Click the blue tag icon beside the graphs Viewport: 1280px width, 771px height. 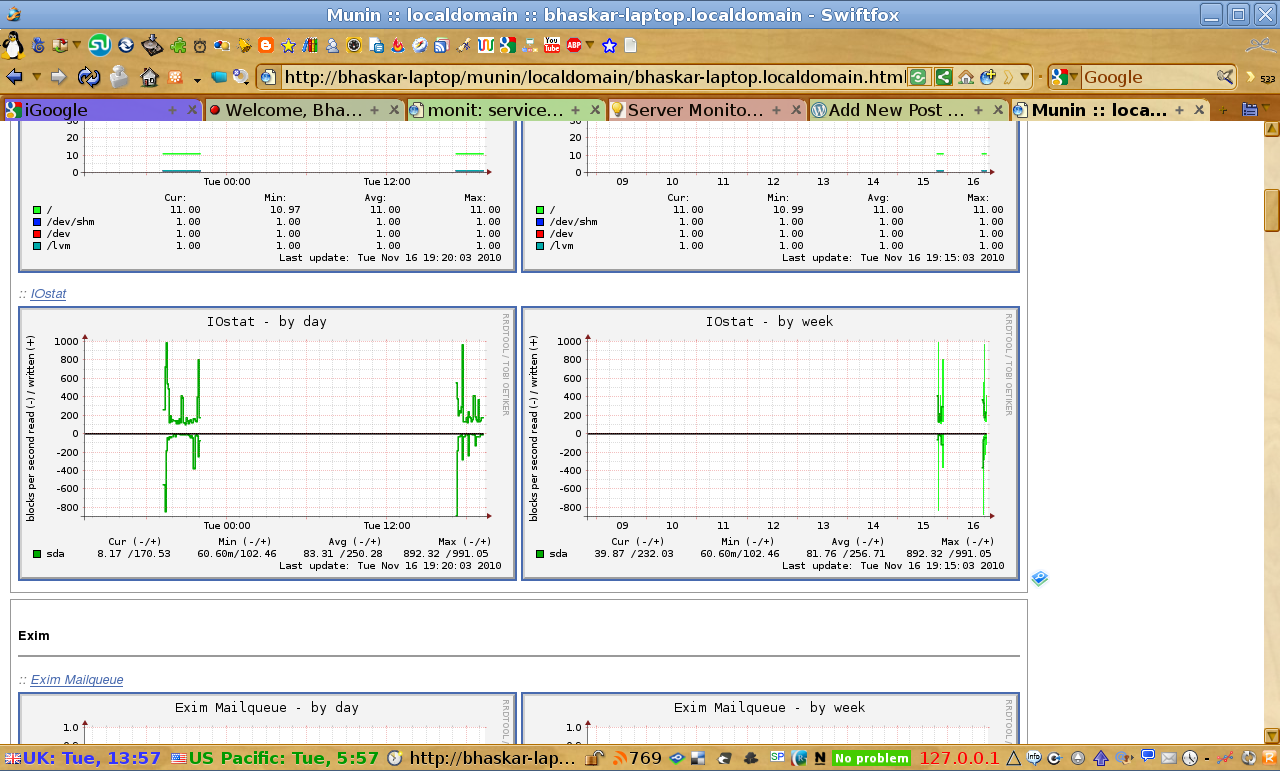click(1040, 578)
